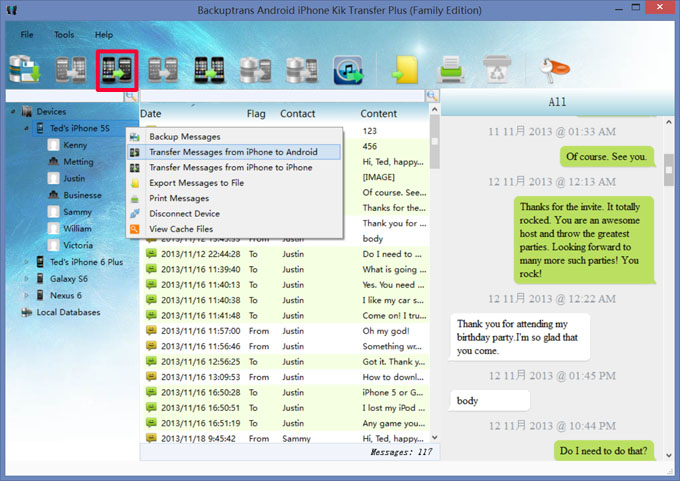Choose View Cache Files from the context menu

click(234, 229)
